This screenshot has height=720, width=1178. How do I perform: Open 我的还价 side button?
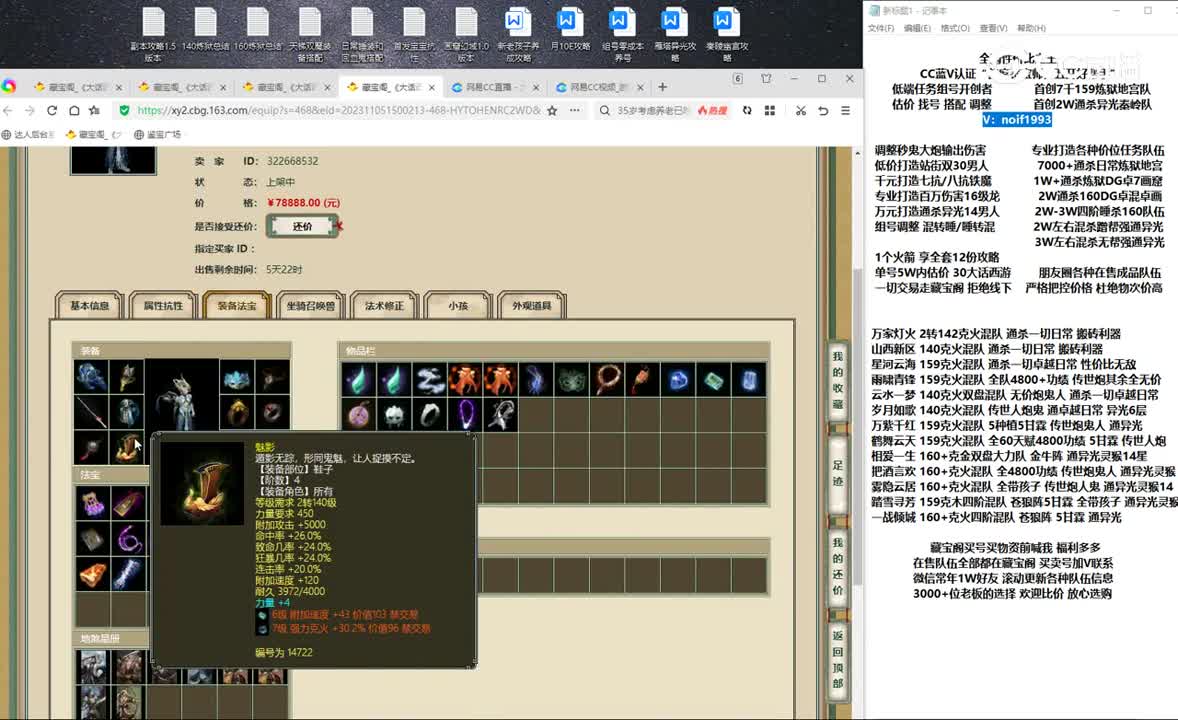[838, 566]
